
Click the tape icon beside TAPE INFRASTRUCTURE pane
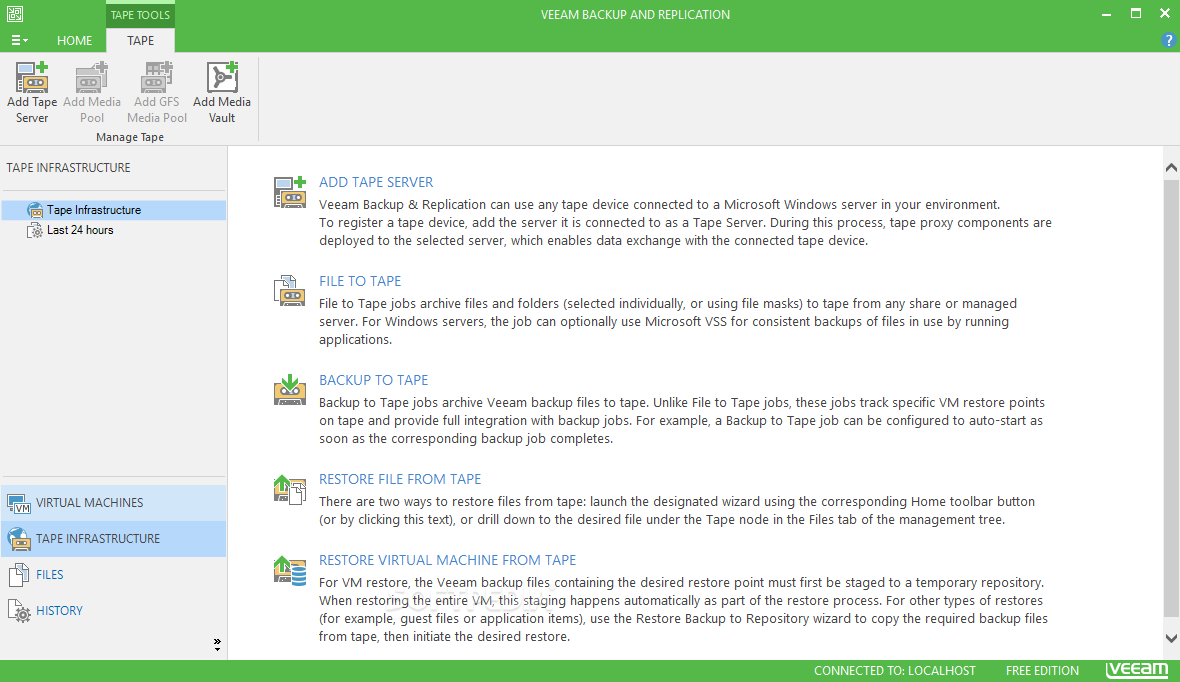(19, 539)
